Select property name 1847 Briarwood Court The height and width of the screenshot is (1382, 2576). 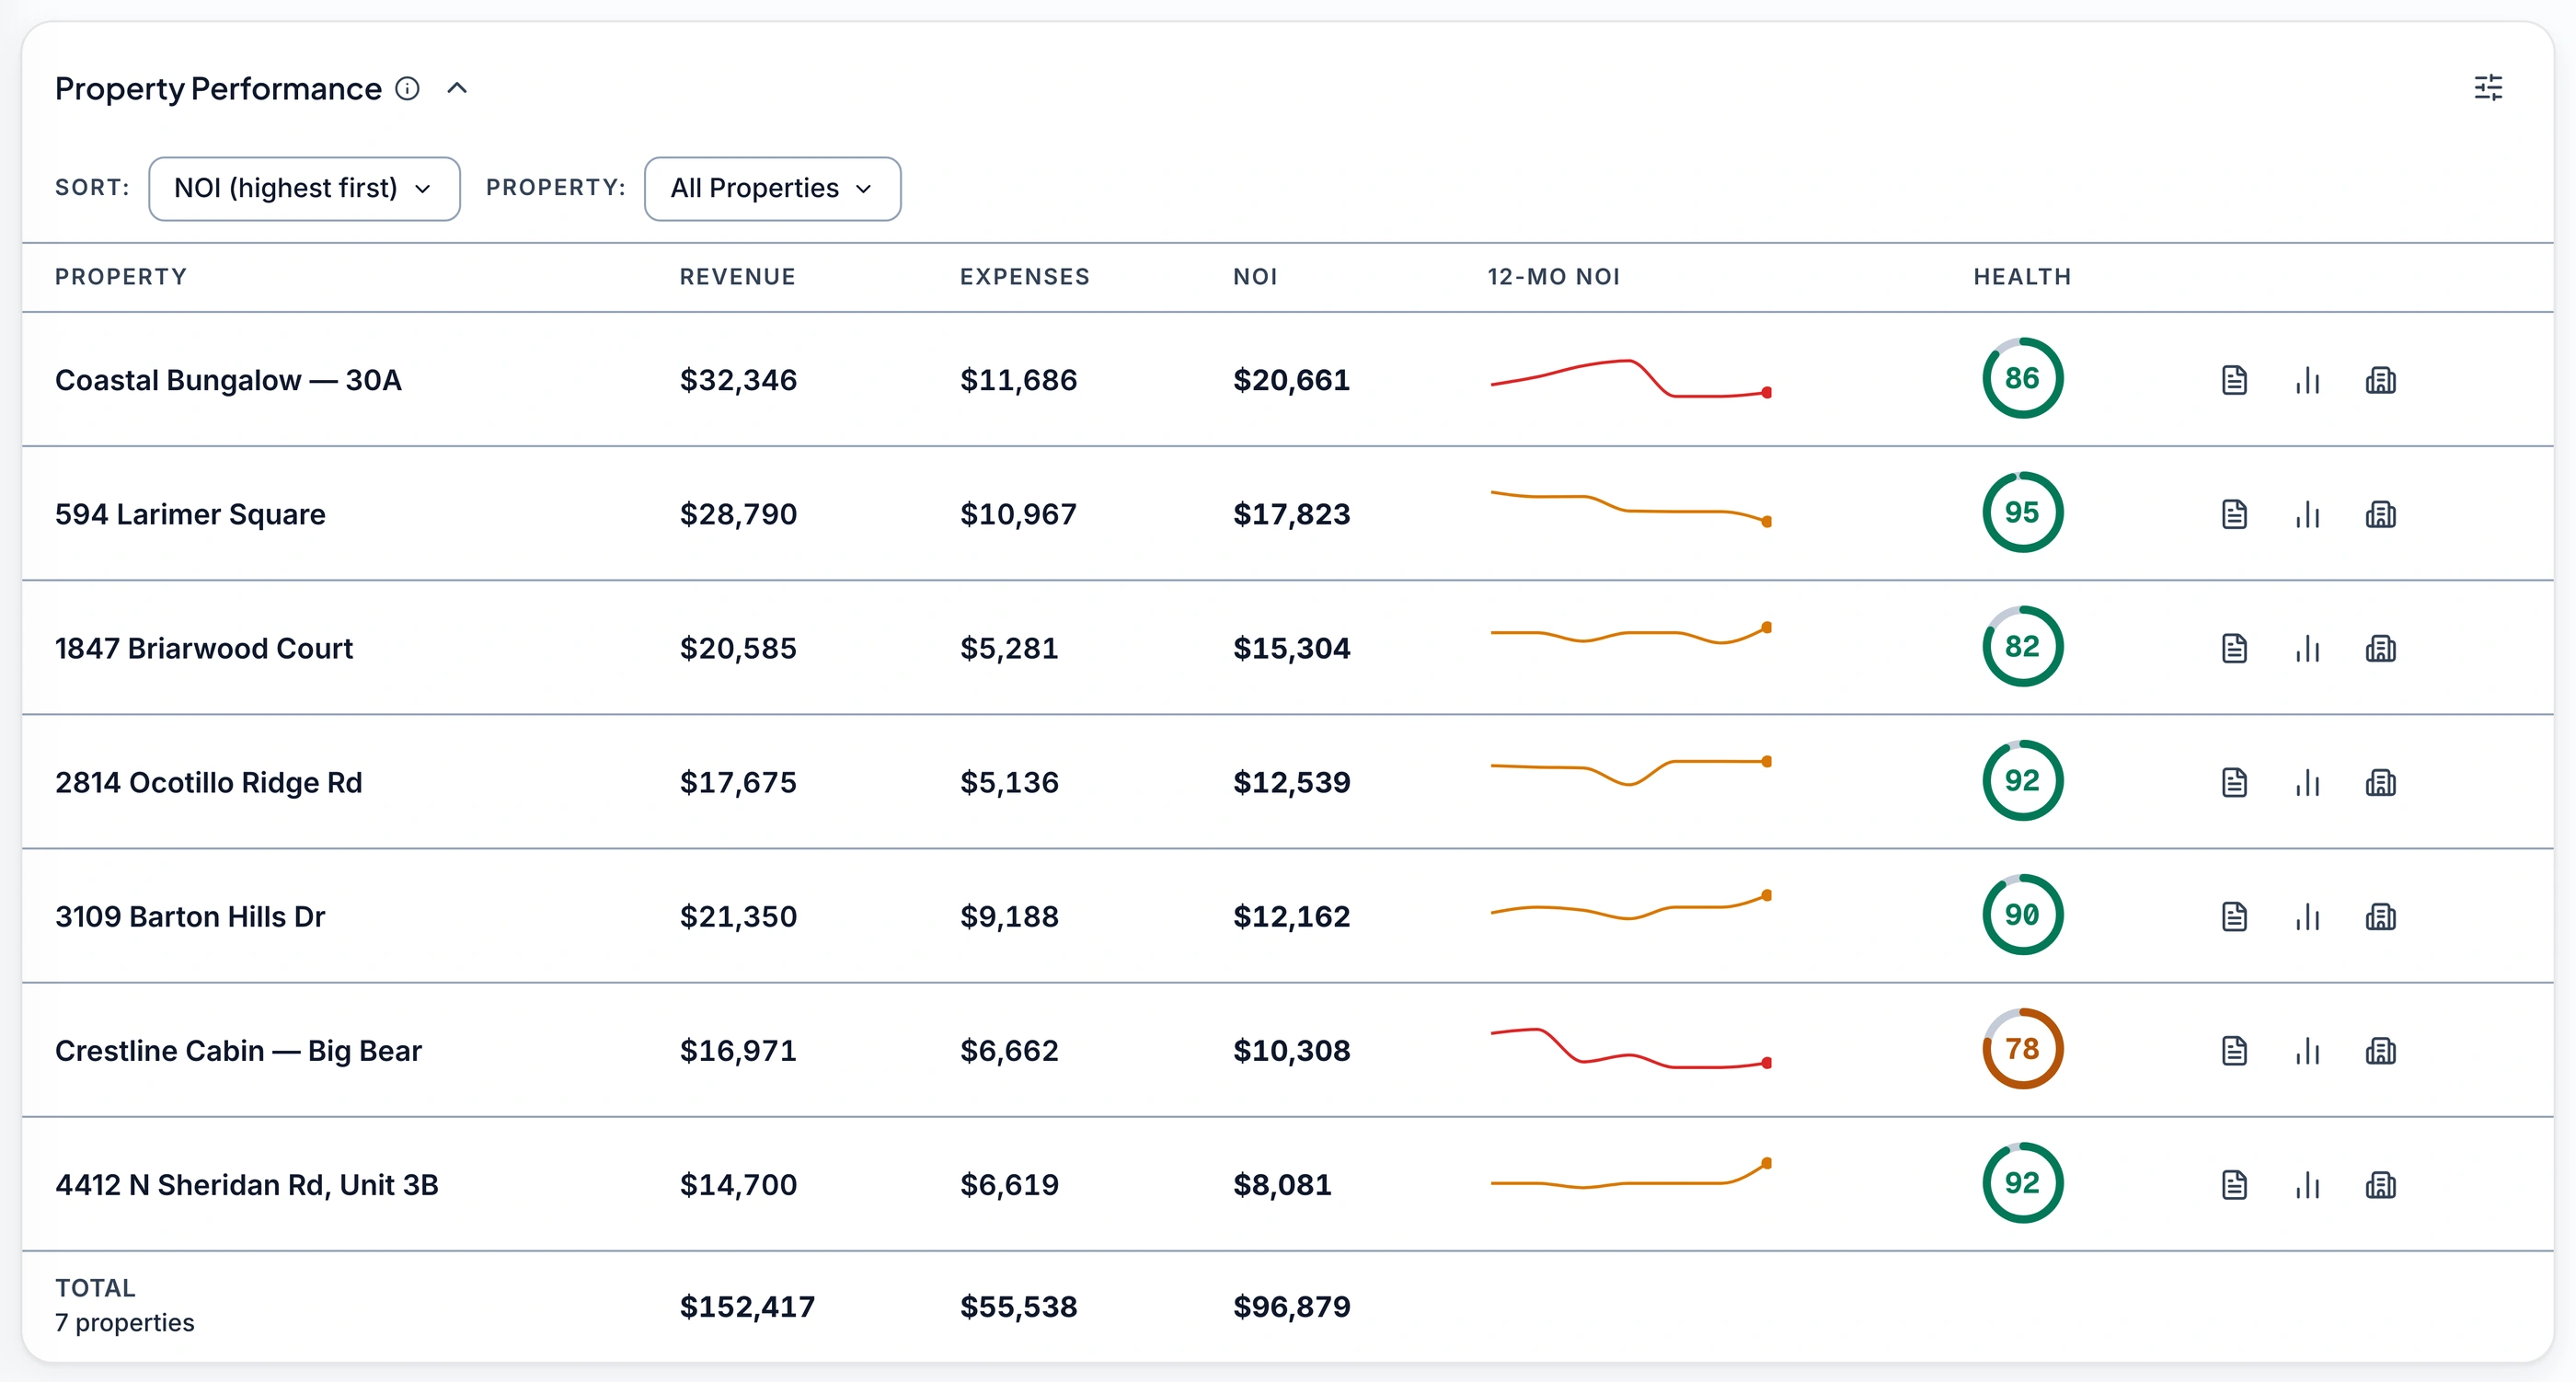click(204, 648)
